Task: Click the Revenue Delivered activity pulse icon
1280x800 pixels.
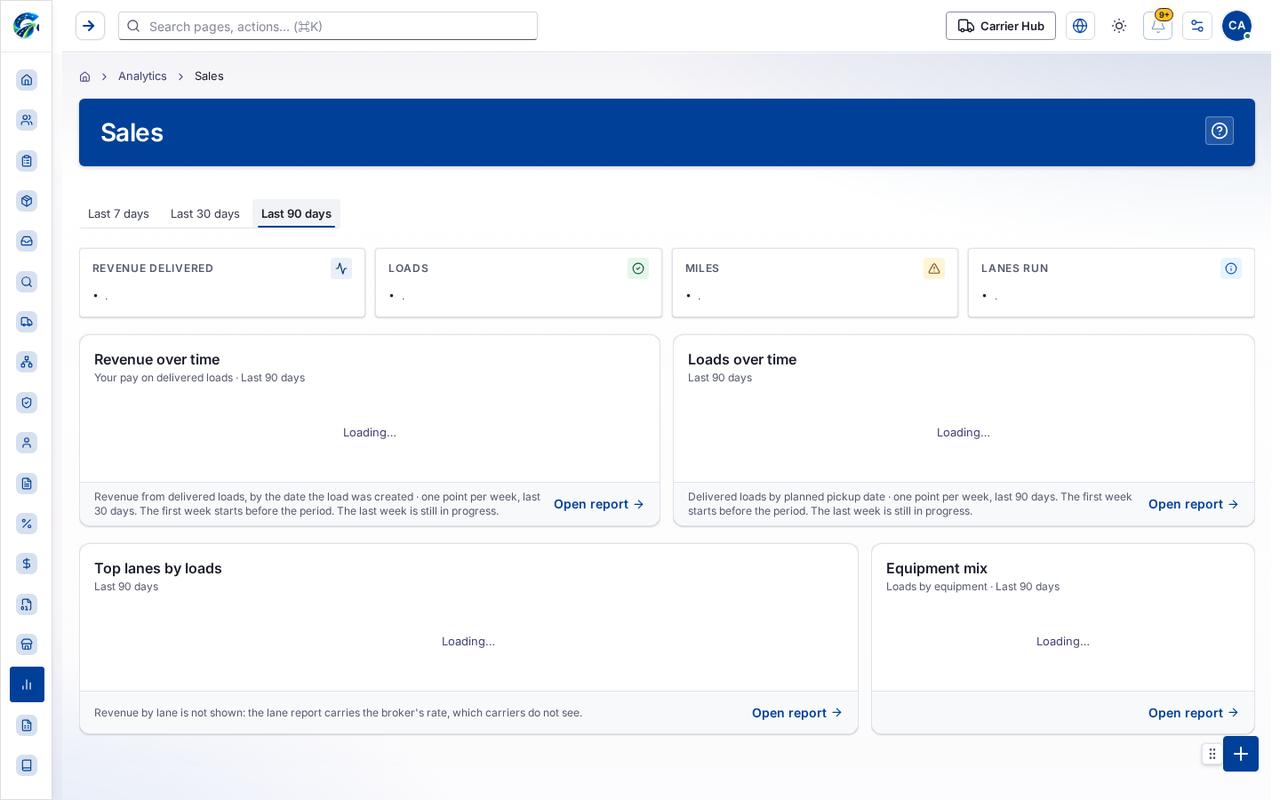Action: click(x=341, y=268)
